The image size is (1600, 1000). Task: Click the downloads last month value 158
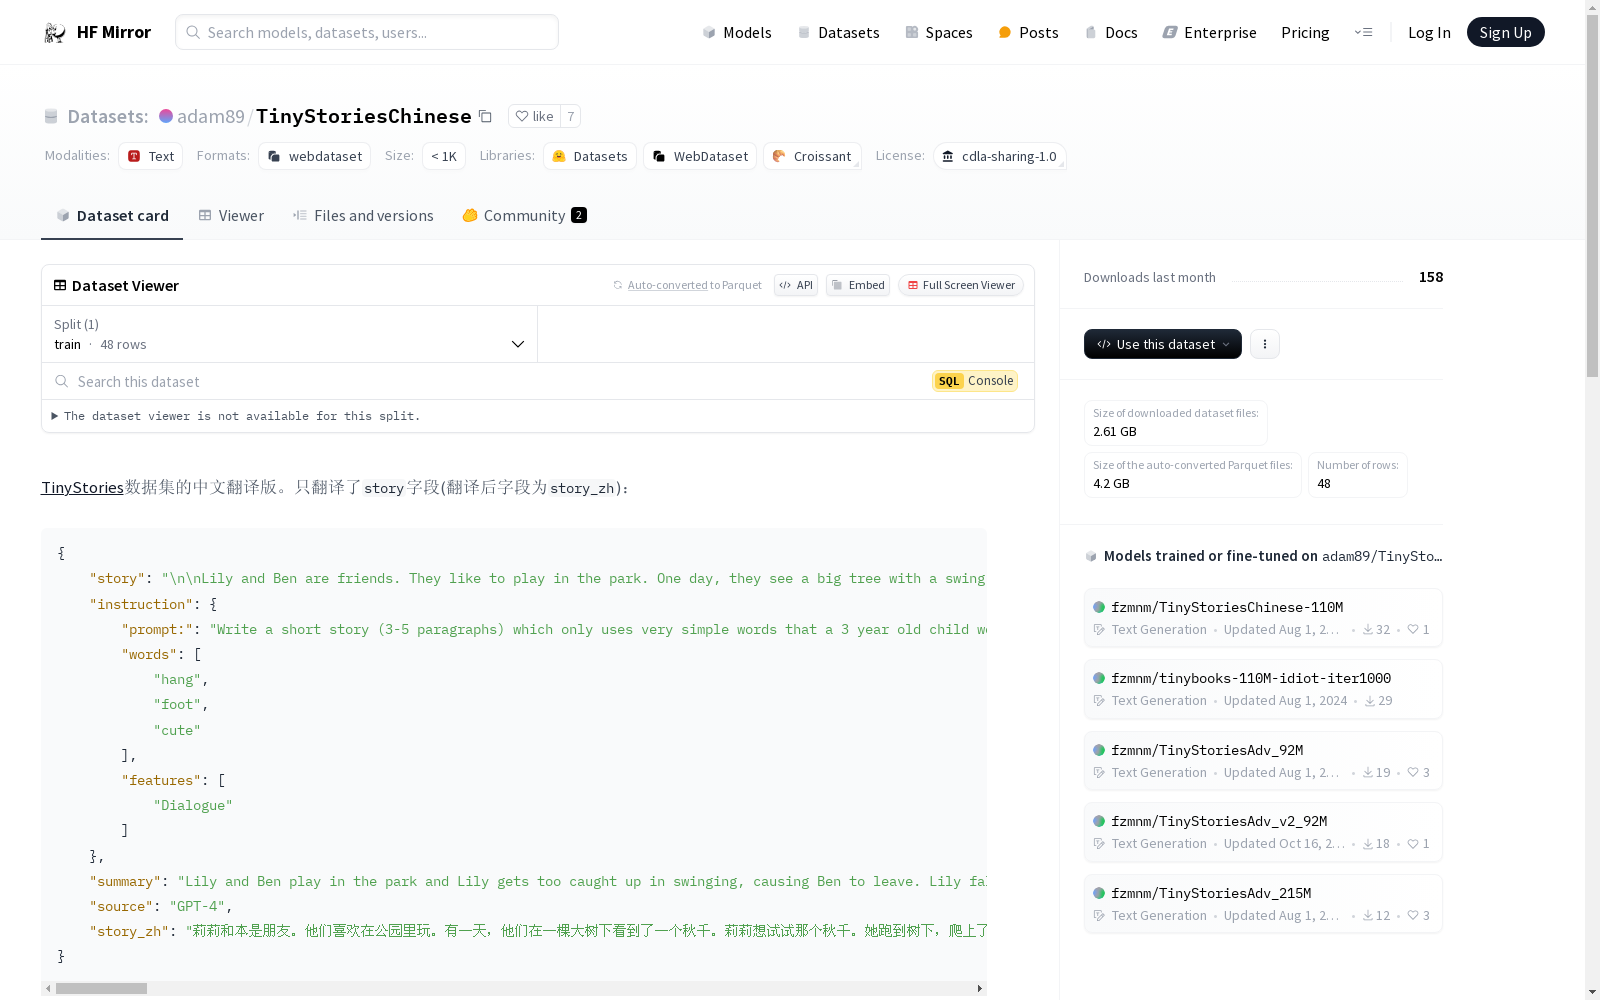1431,277
